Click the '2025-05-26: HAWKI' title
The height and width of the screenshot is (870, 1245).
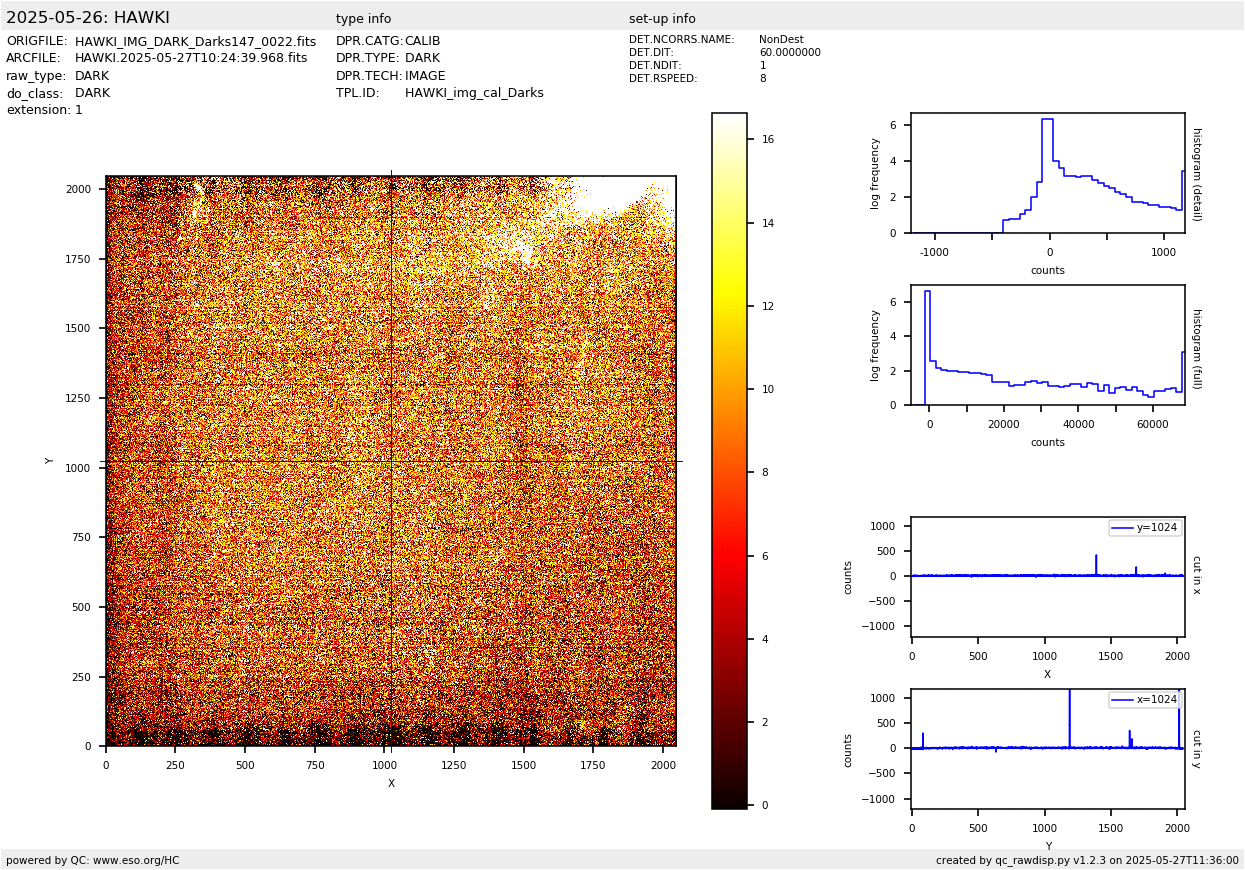coord(88,18)
